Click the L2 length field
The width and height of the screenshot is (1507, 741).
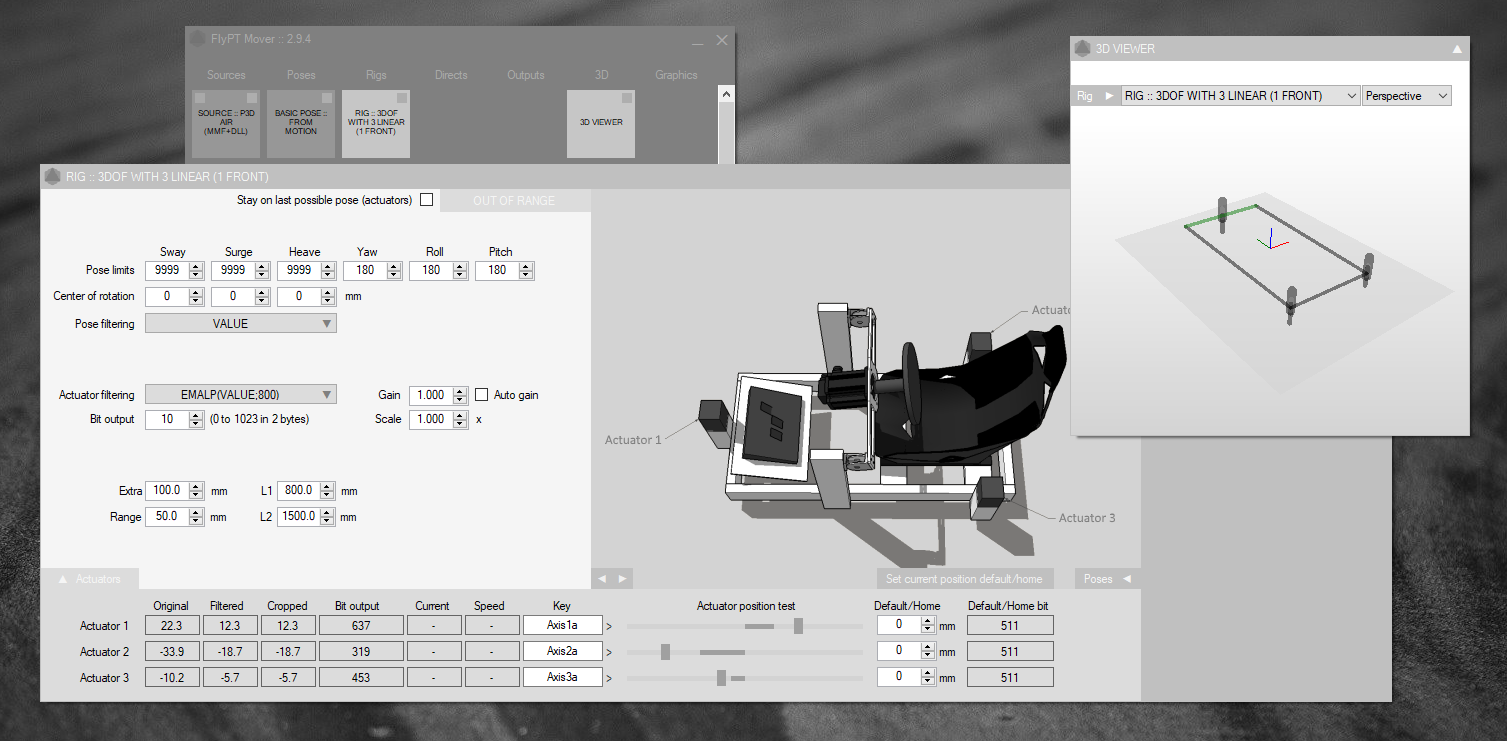coord(297,517)
